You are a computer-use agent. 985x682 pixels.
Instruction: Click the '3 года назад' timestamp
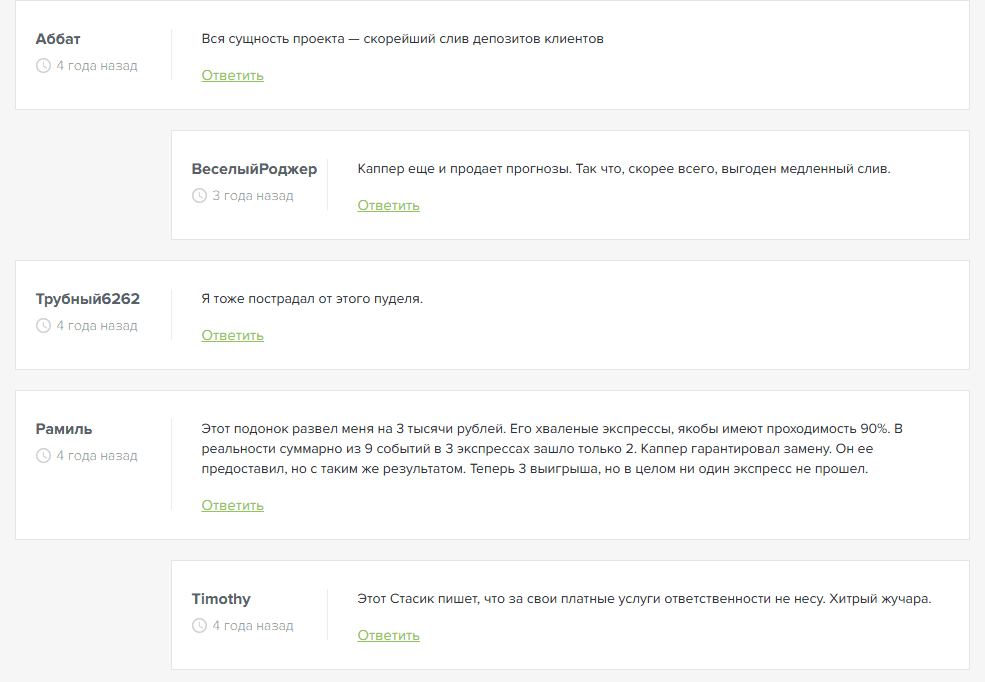point(253,196)
